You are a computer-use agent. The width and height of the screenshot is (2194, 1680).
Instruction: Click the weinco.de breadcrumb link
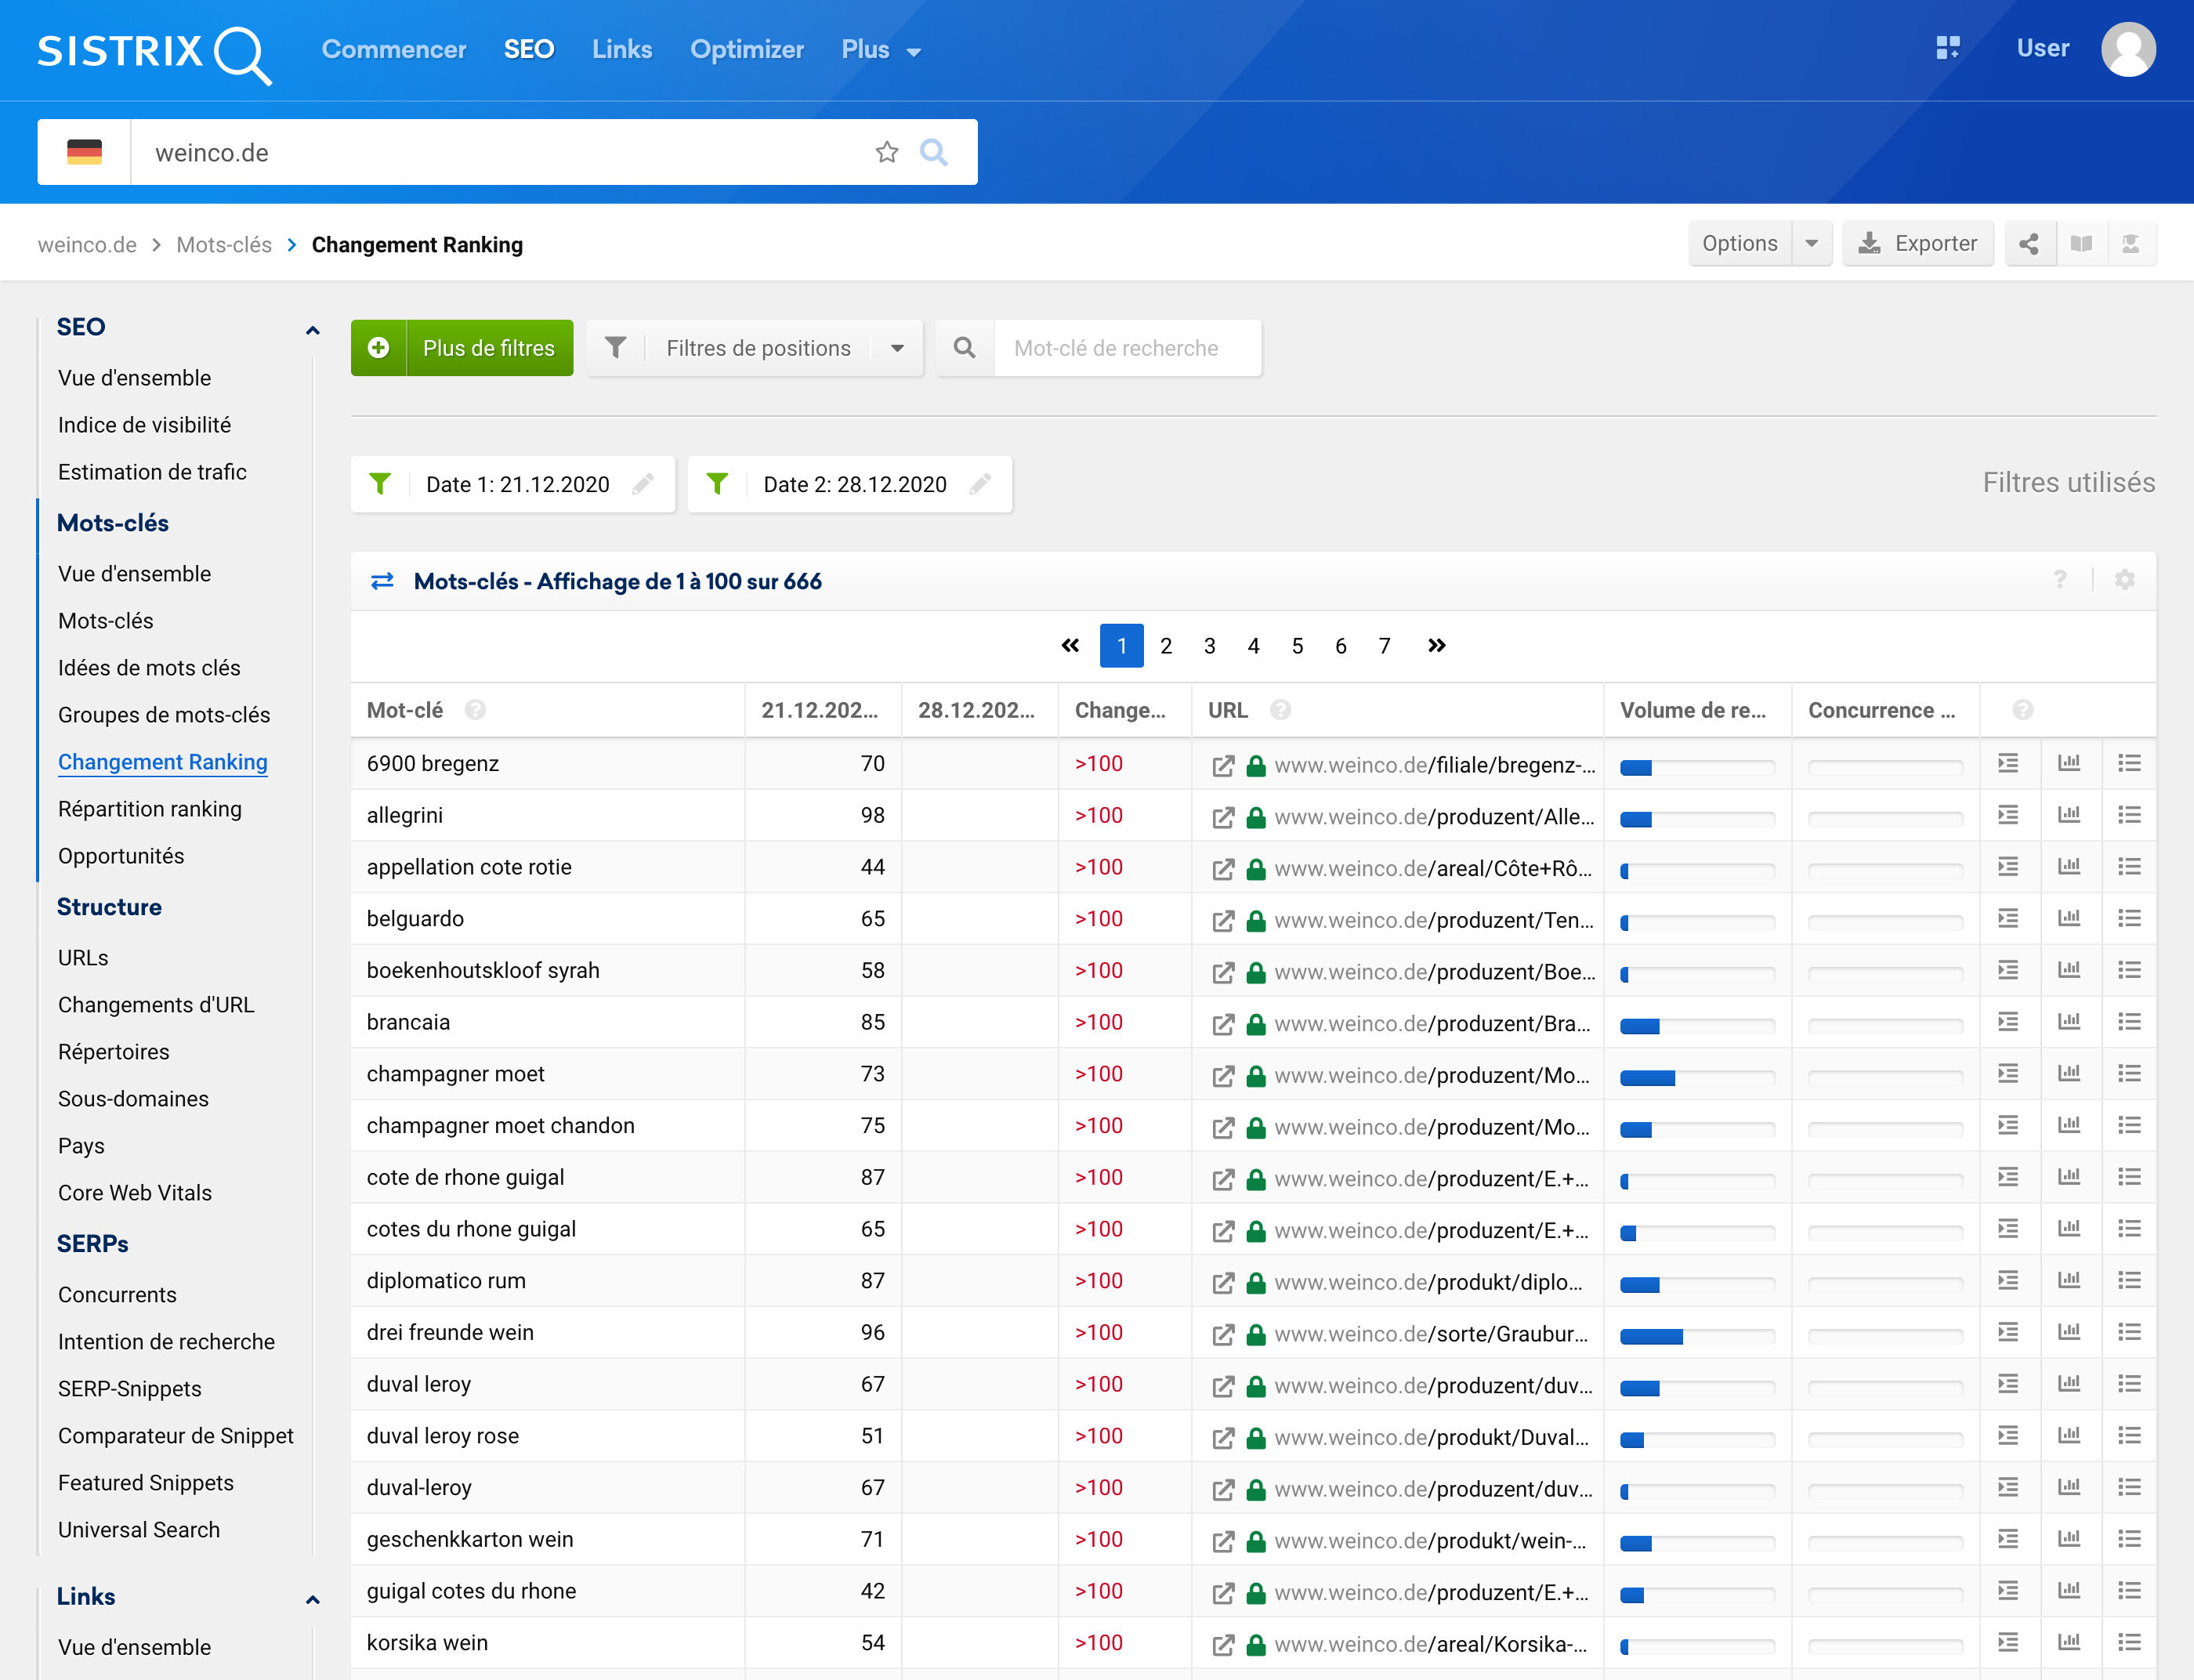point(87,245)
